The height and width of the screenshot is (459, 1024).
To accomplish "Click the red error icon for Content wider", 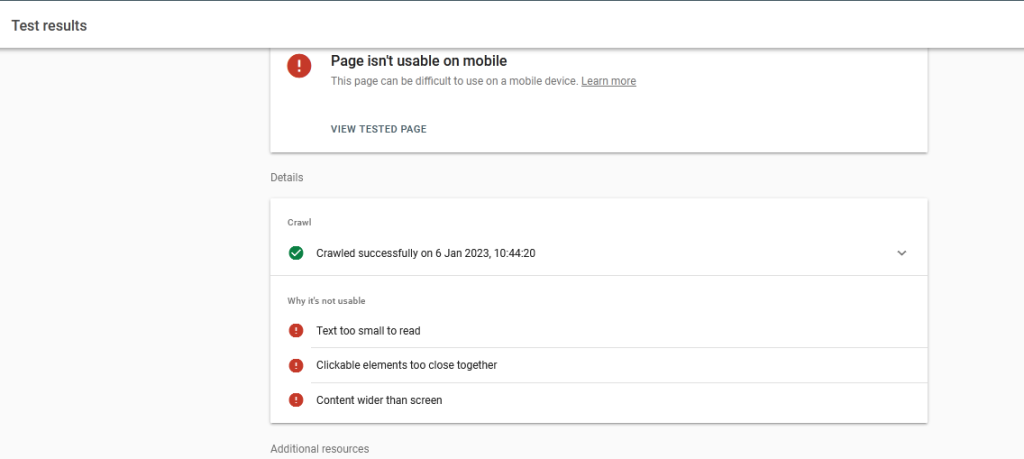I will coord(296,400).
